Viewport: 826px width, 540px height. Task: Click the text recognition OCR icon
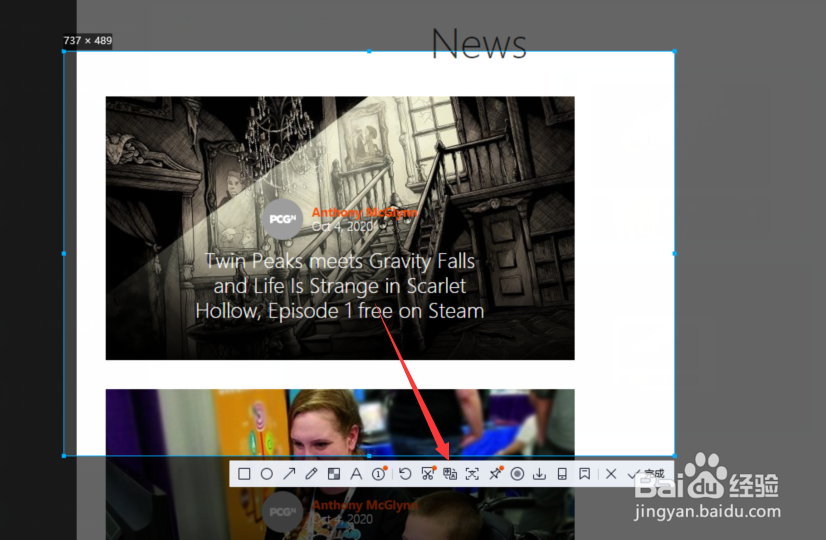coord(472,474)
